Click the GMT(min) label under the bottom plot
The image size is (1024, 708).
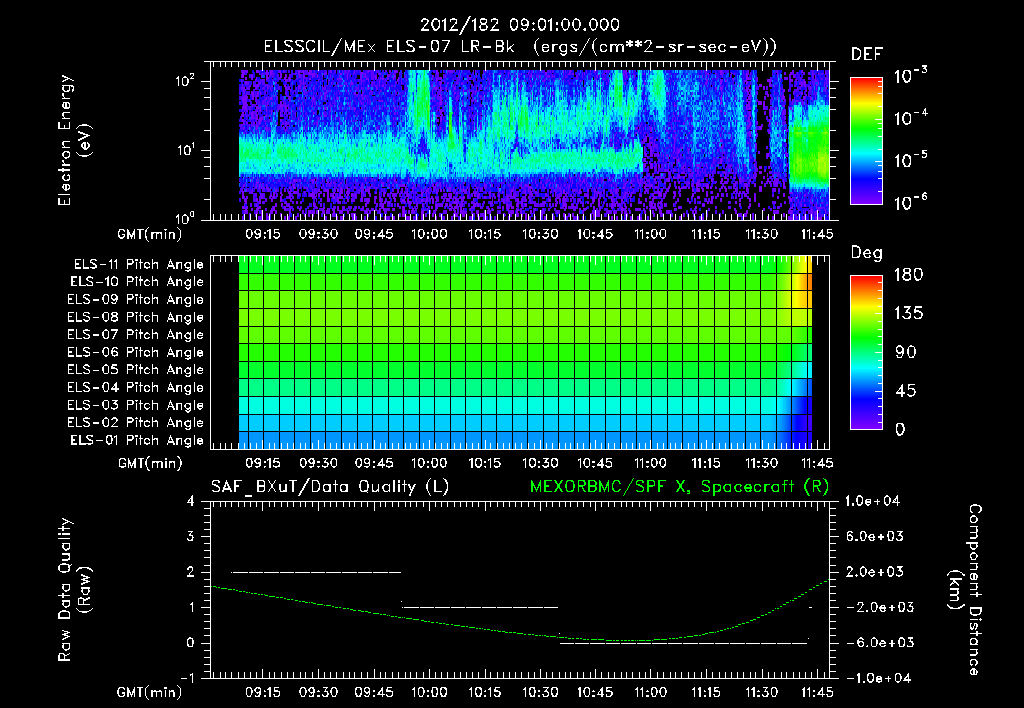(x=149, y=692)
